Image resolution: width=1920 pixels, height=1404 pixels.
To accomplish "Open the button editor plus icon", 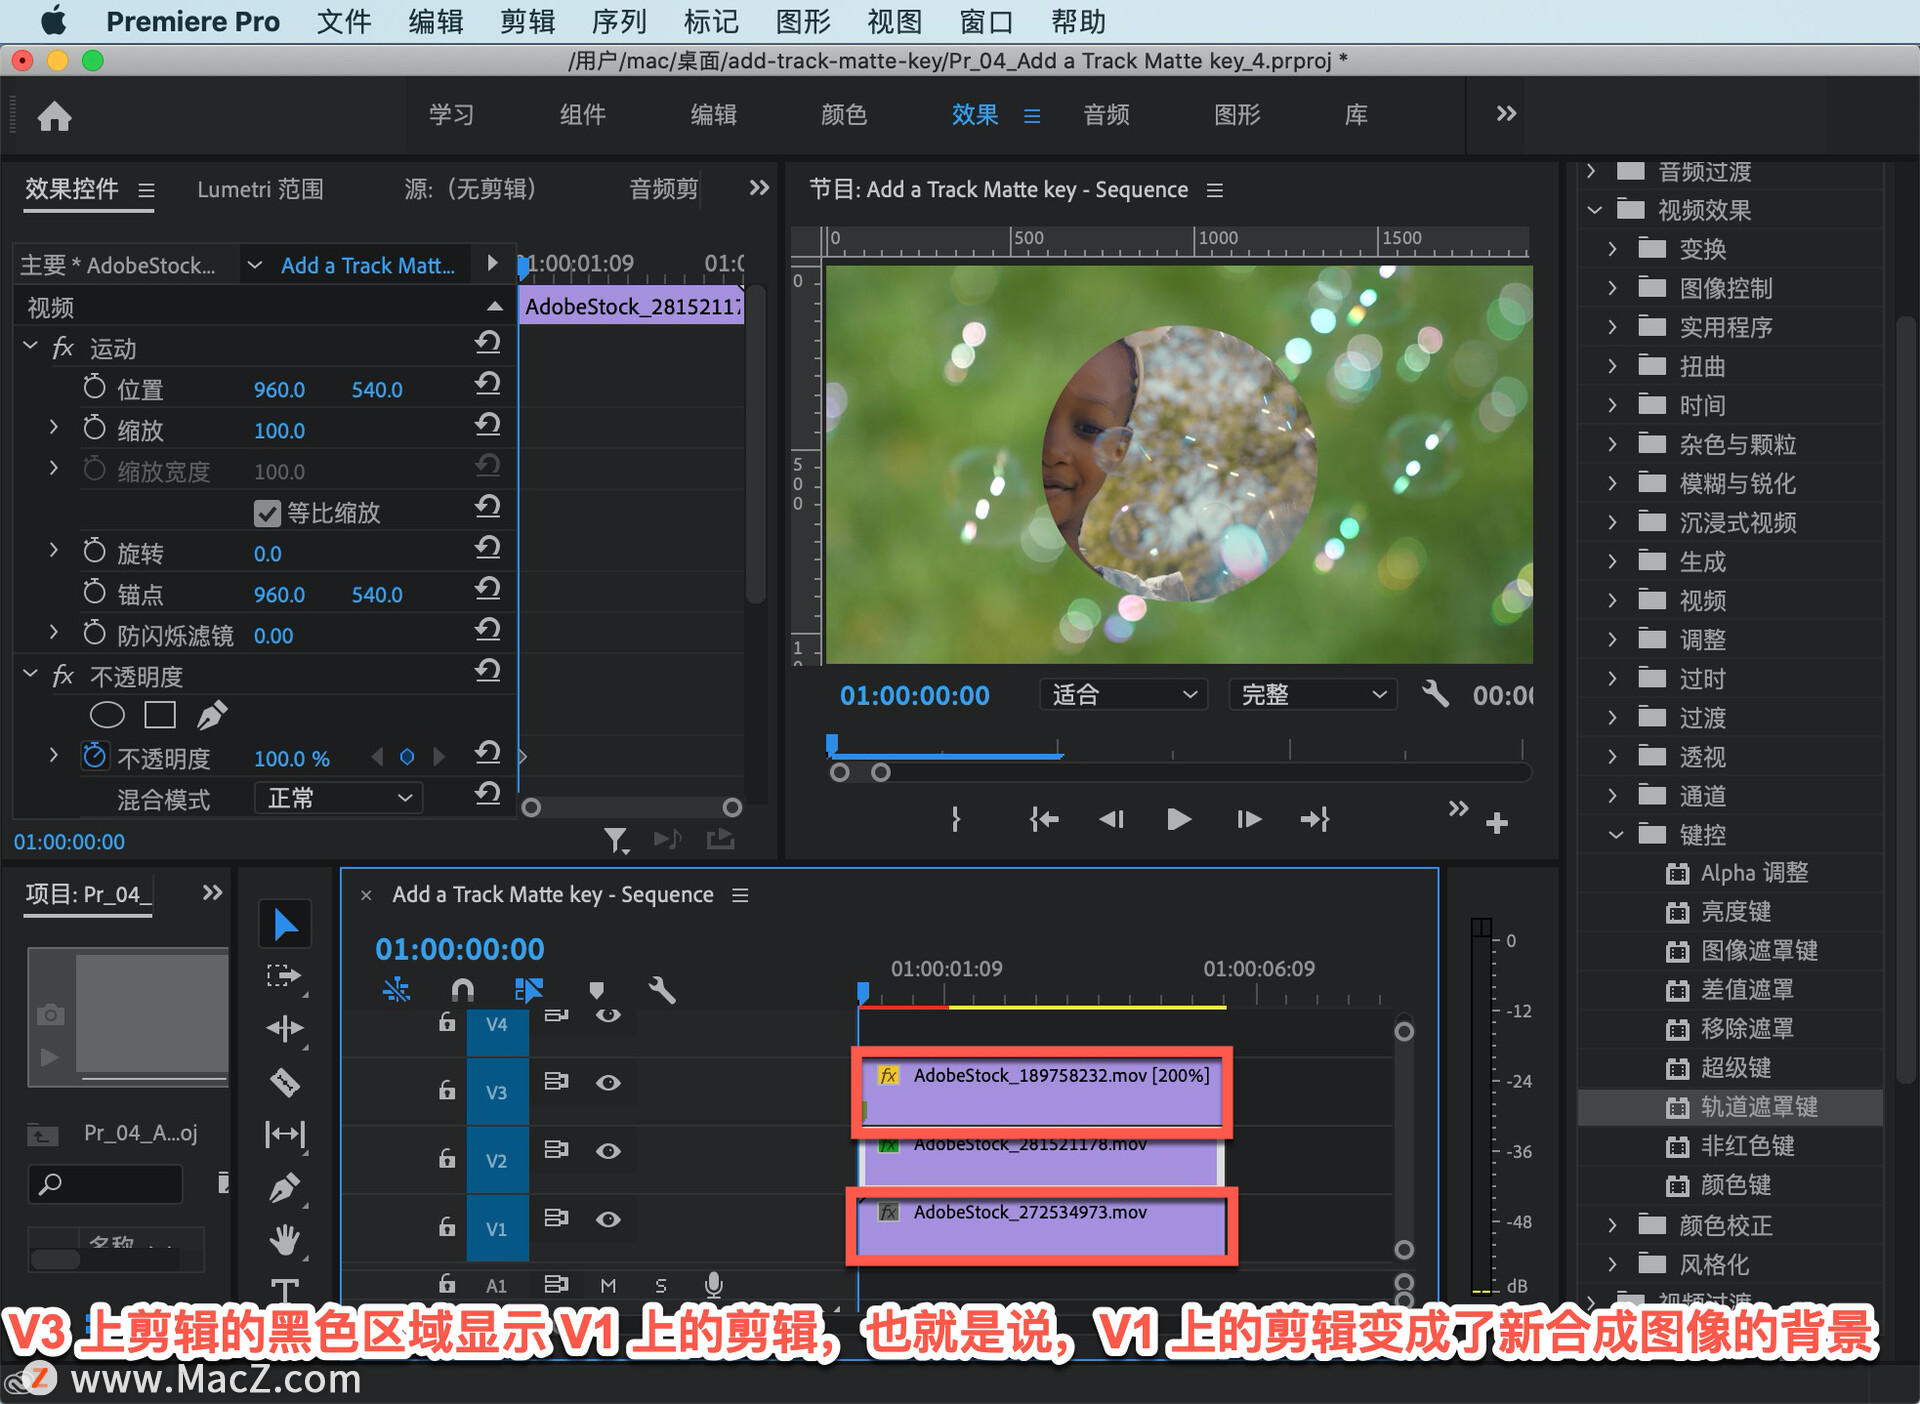I will [1497, 823].
